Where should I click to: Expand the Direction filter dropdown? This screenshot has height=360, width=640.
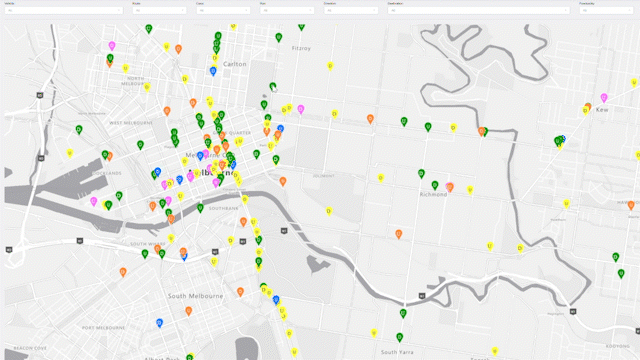351,10
